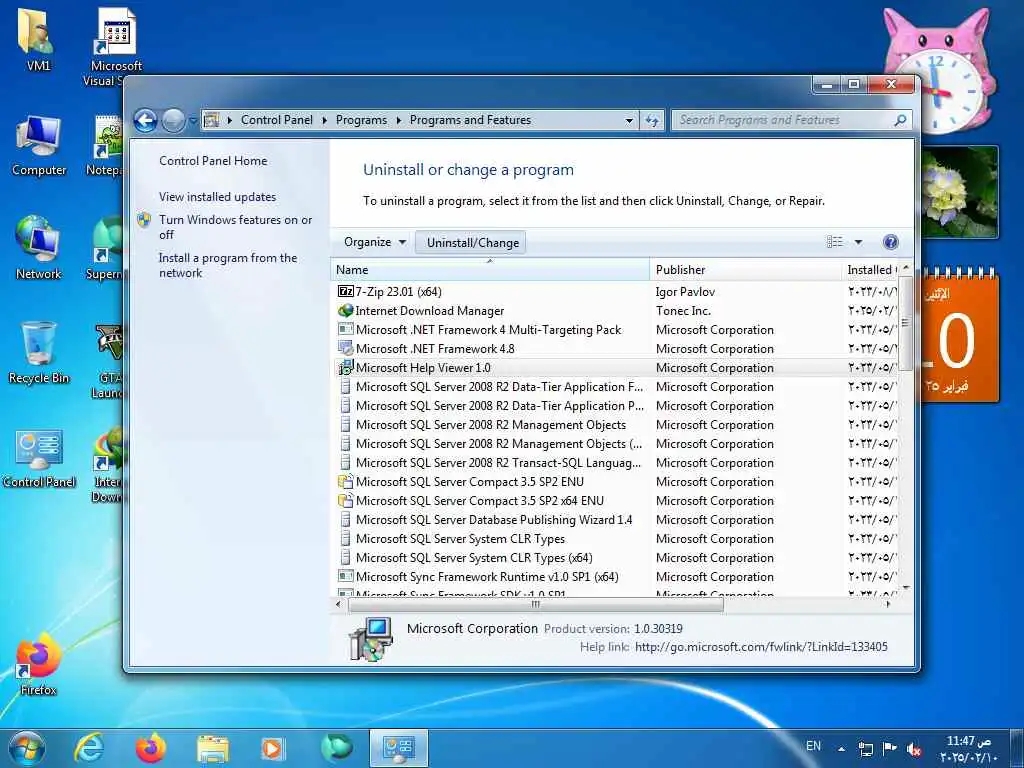
Task: Click the Control Panel breadcrumb
Action: [277, 120]
